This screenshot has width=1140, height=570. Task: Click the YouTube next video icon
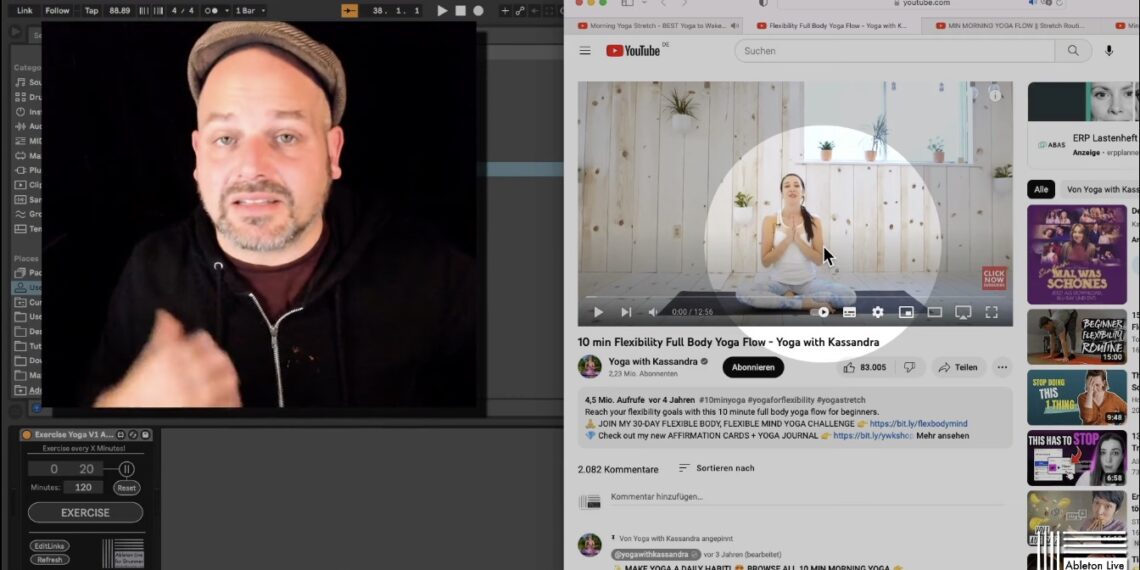tap(626, 312)
